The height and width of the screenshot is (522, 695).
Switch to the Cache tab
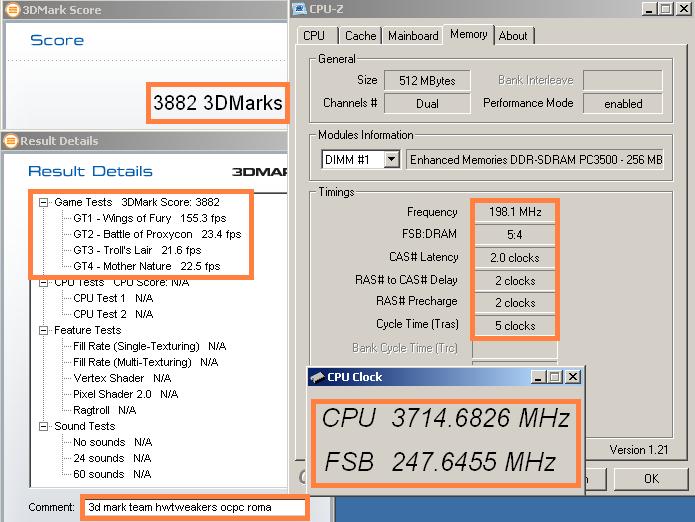(x=360, y=35)
